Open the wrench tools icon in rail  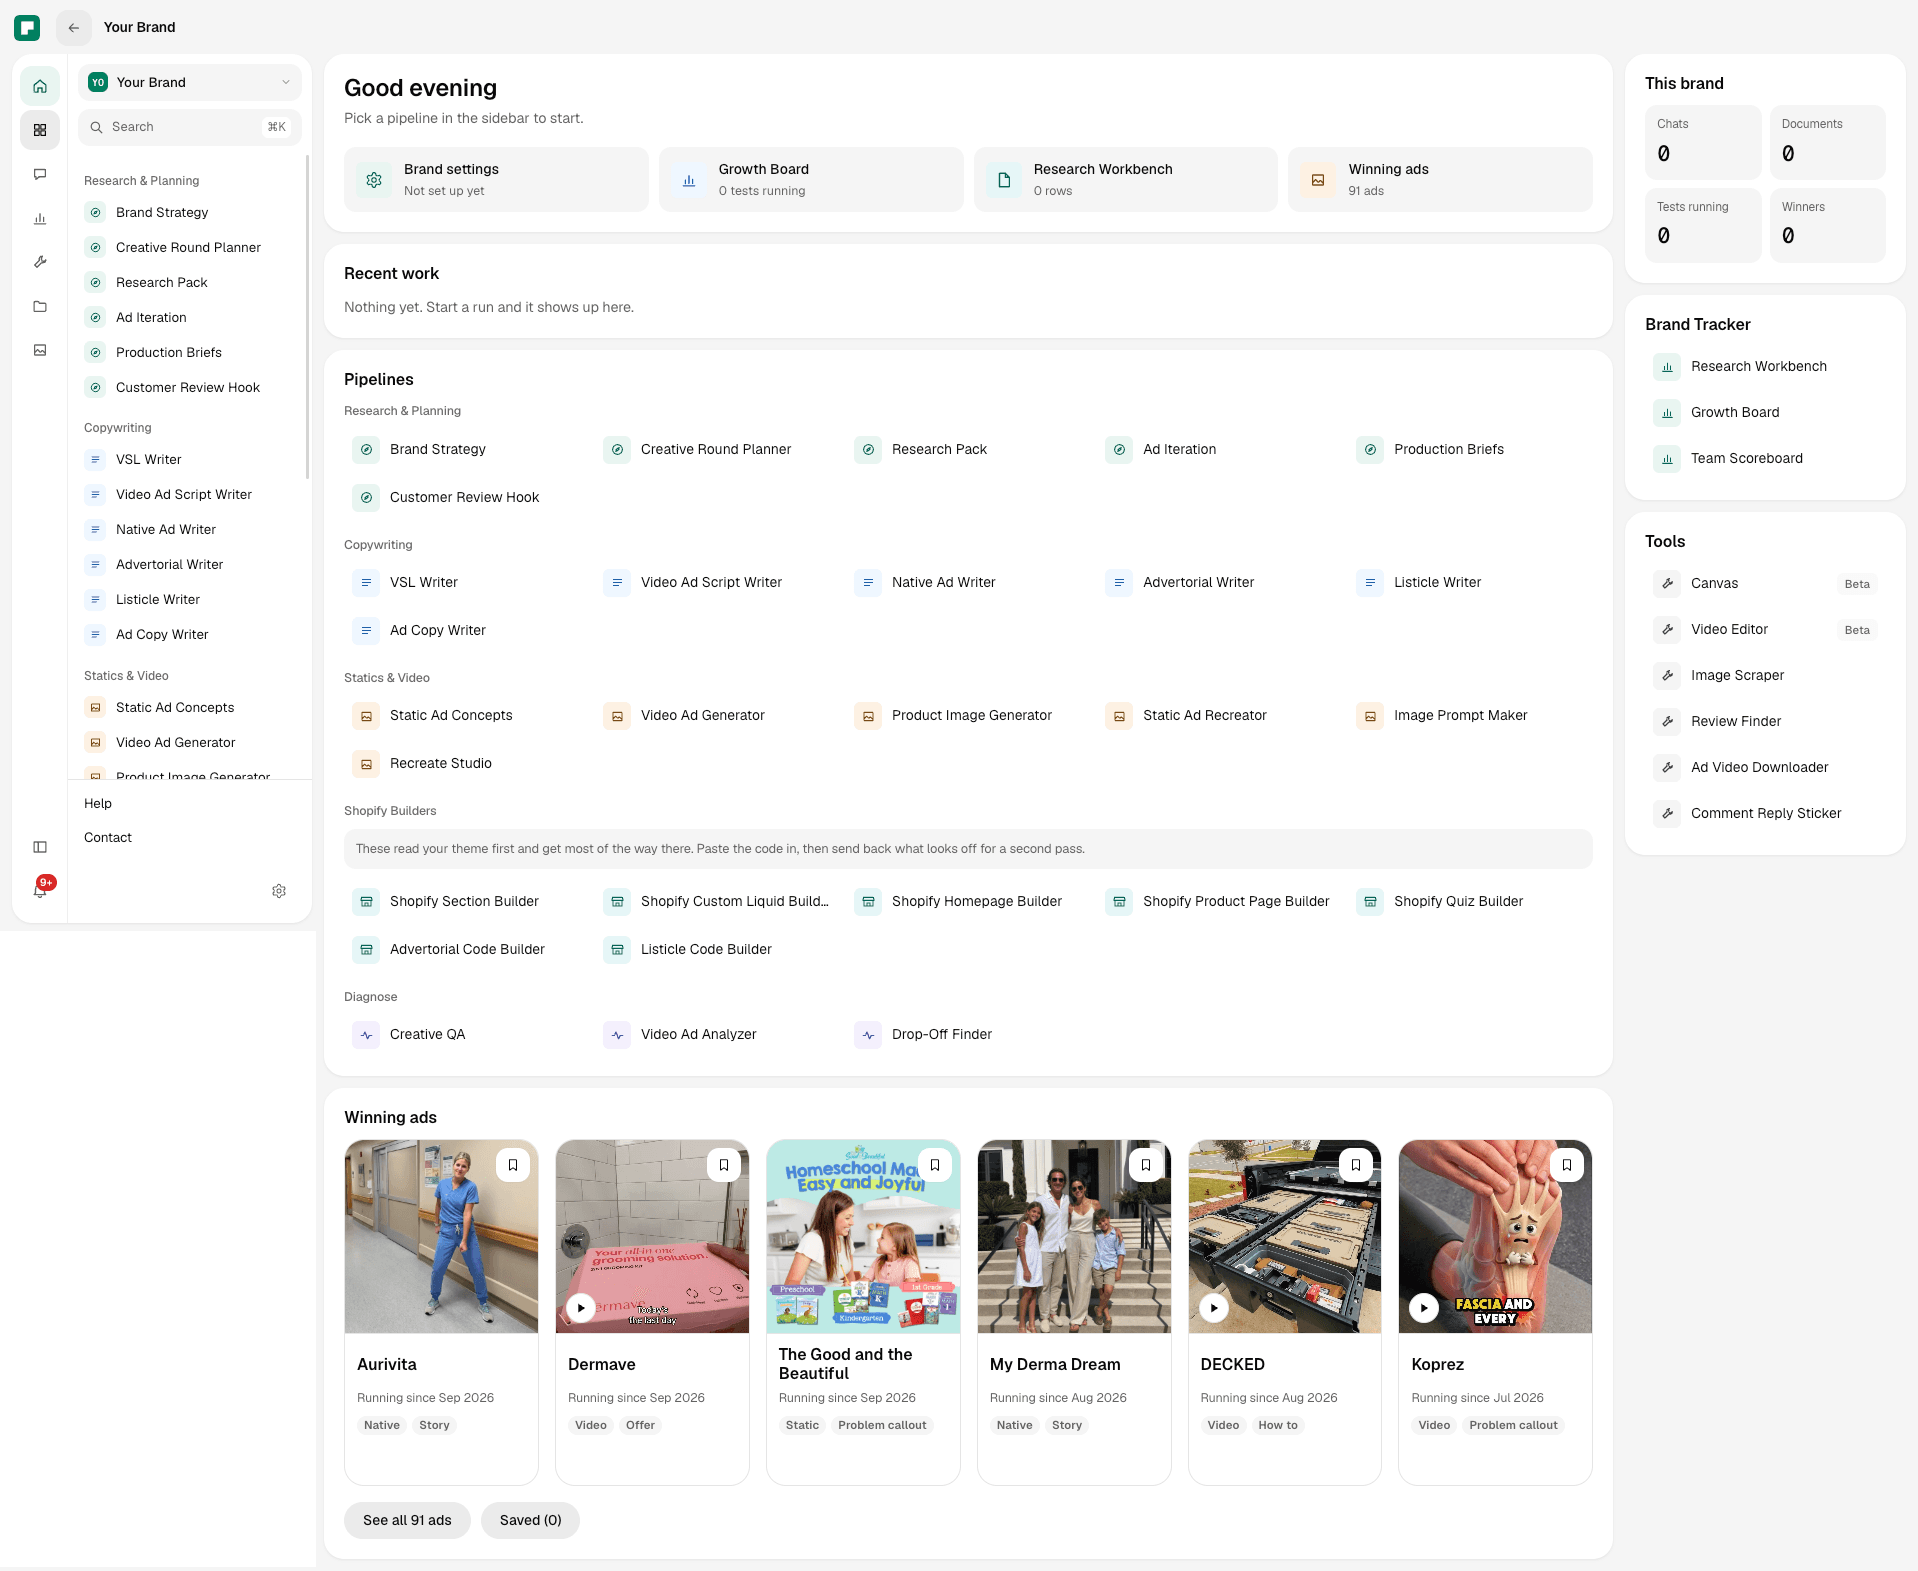(x=40, y=262)
